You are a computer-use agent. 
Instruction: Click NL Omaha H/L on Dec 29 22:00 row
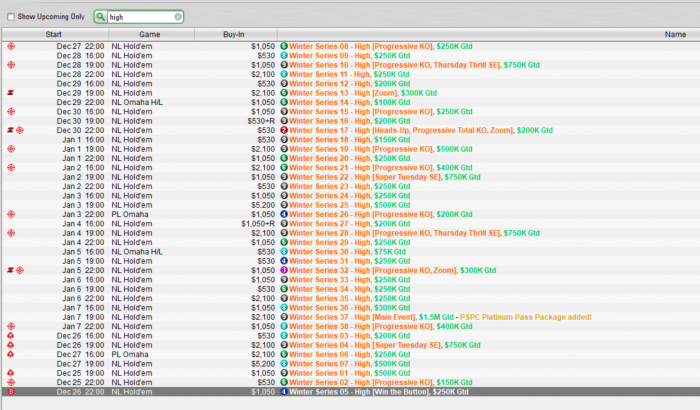(137, 102)
